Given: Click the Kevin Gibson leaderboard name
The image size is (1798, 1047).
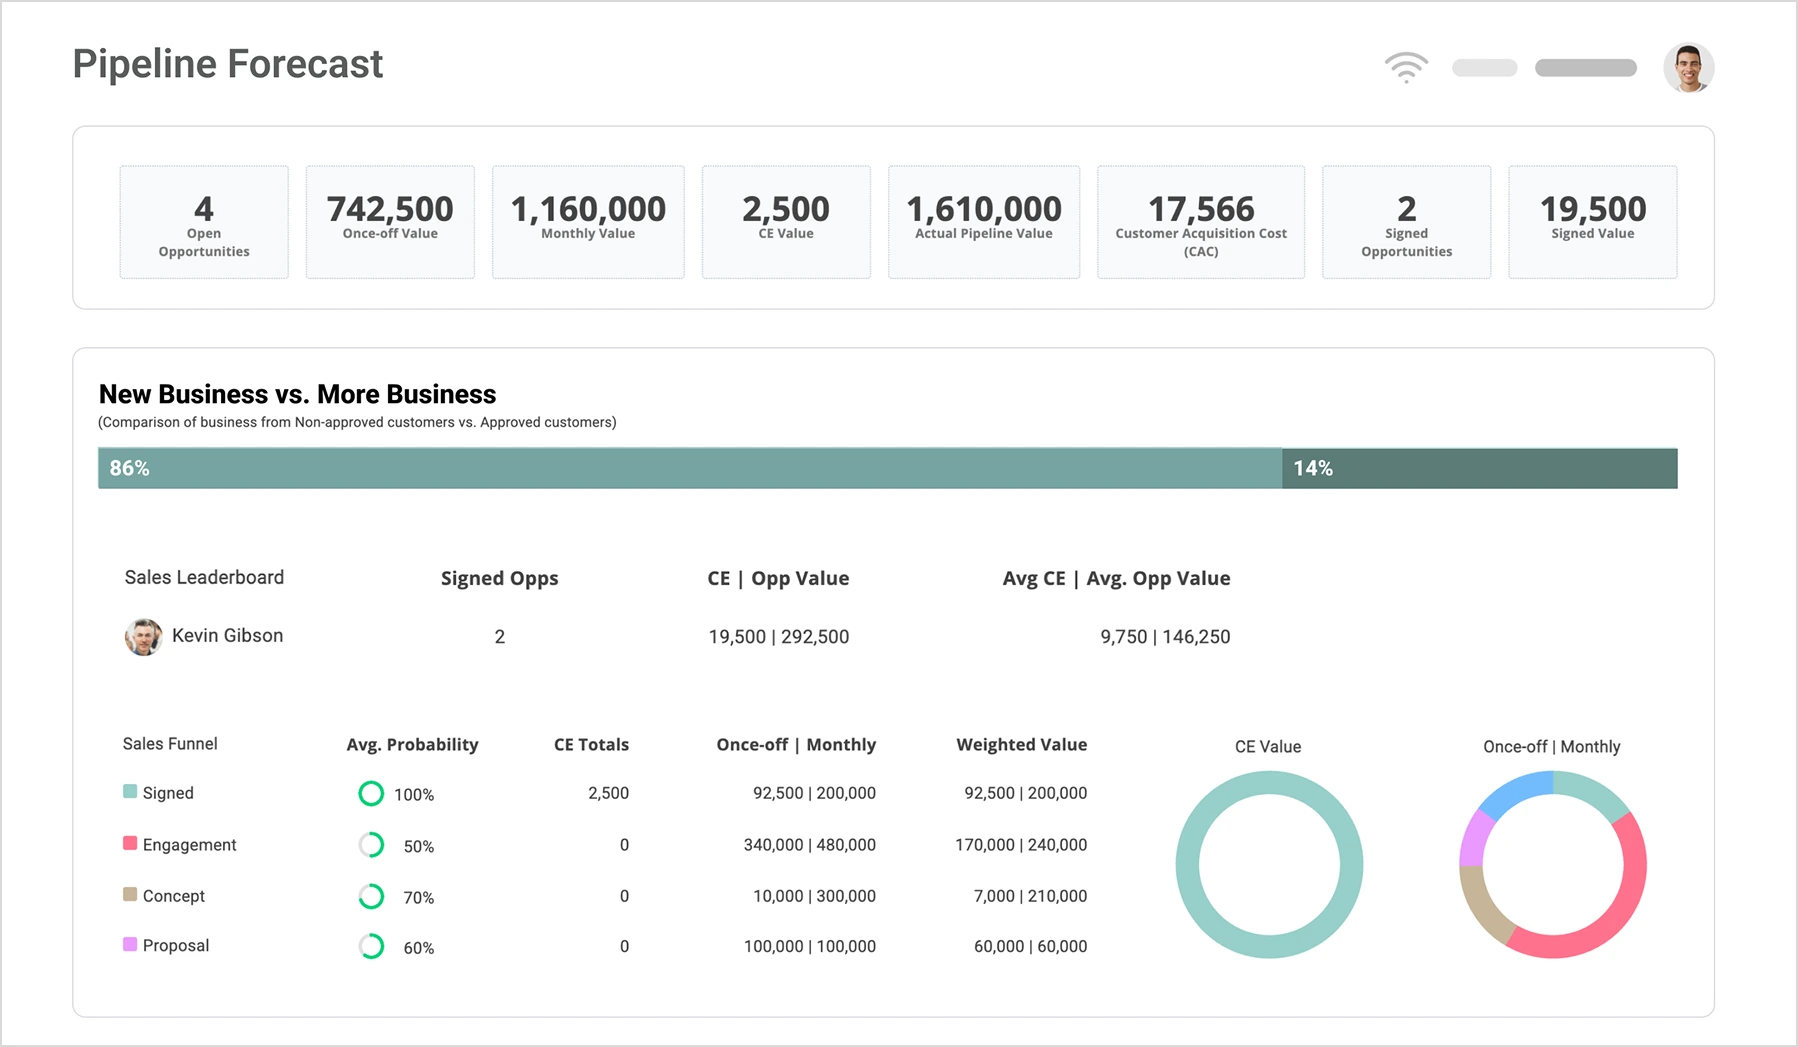Looking at the screenshot, I should [227, 636].
